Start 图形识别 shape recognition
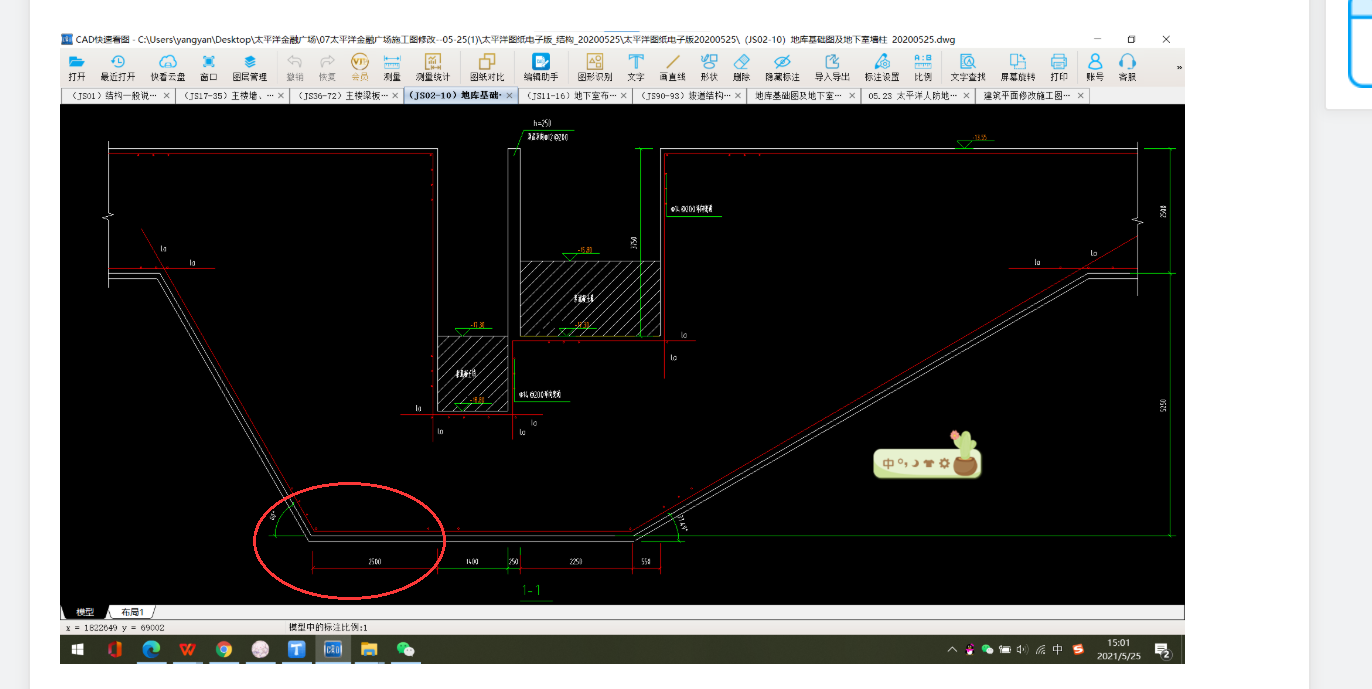The height and width of the screenshot is (689, 1372). coord(595,67)
